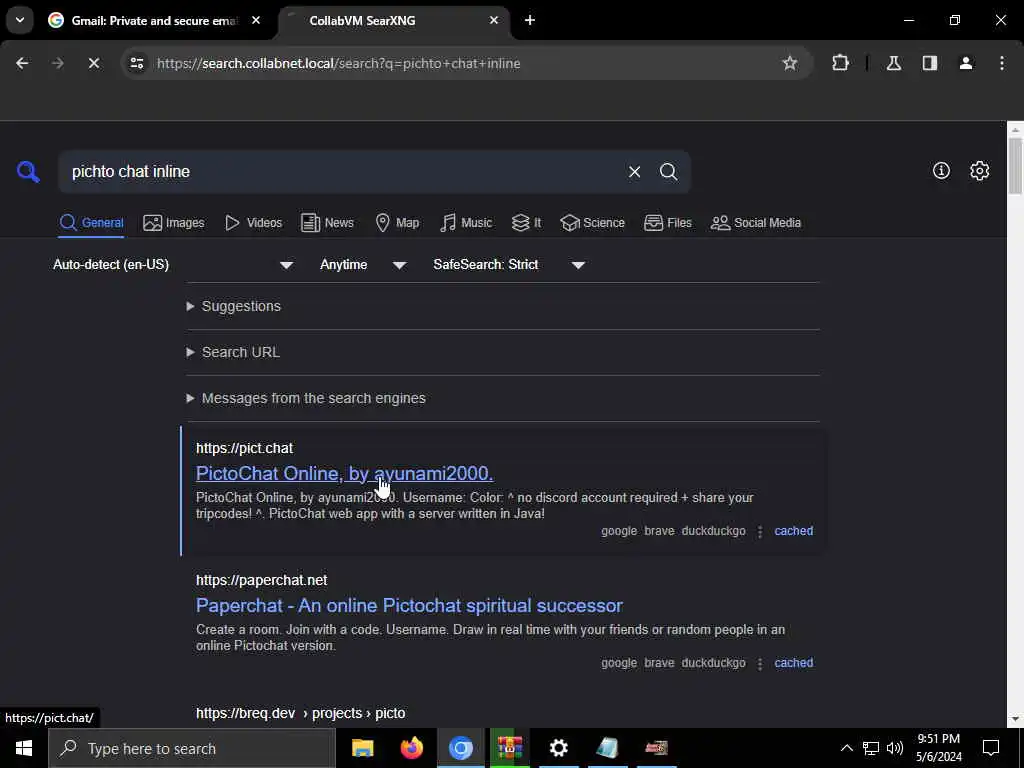The width and height of the screenshot is (1024, 768).
Task: Open Chrome Labs flask icon
Action: click(893, 63)
